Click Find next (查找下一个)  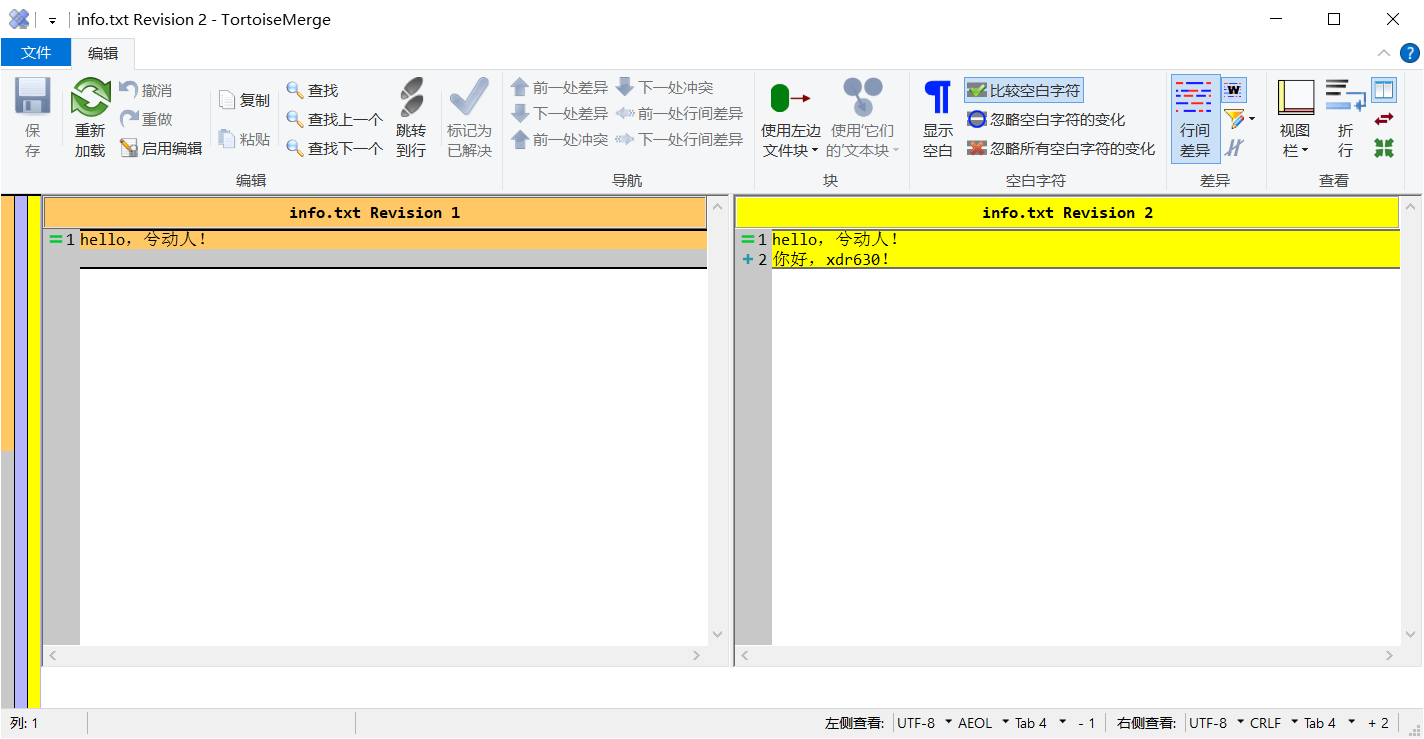335,148
